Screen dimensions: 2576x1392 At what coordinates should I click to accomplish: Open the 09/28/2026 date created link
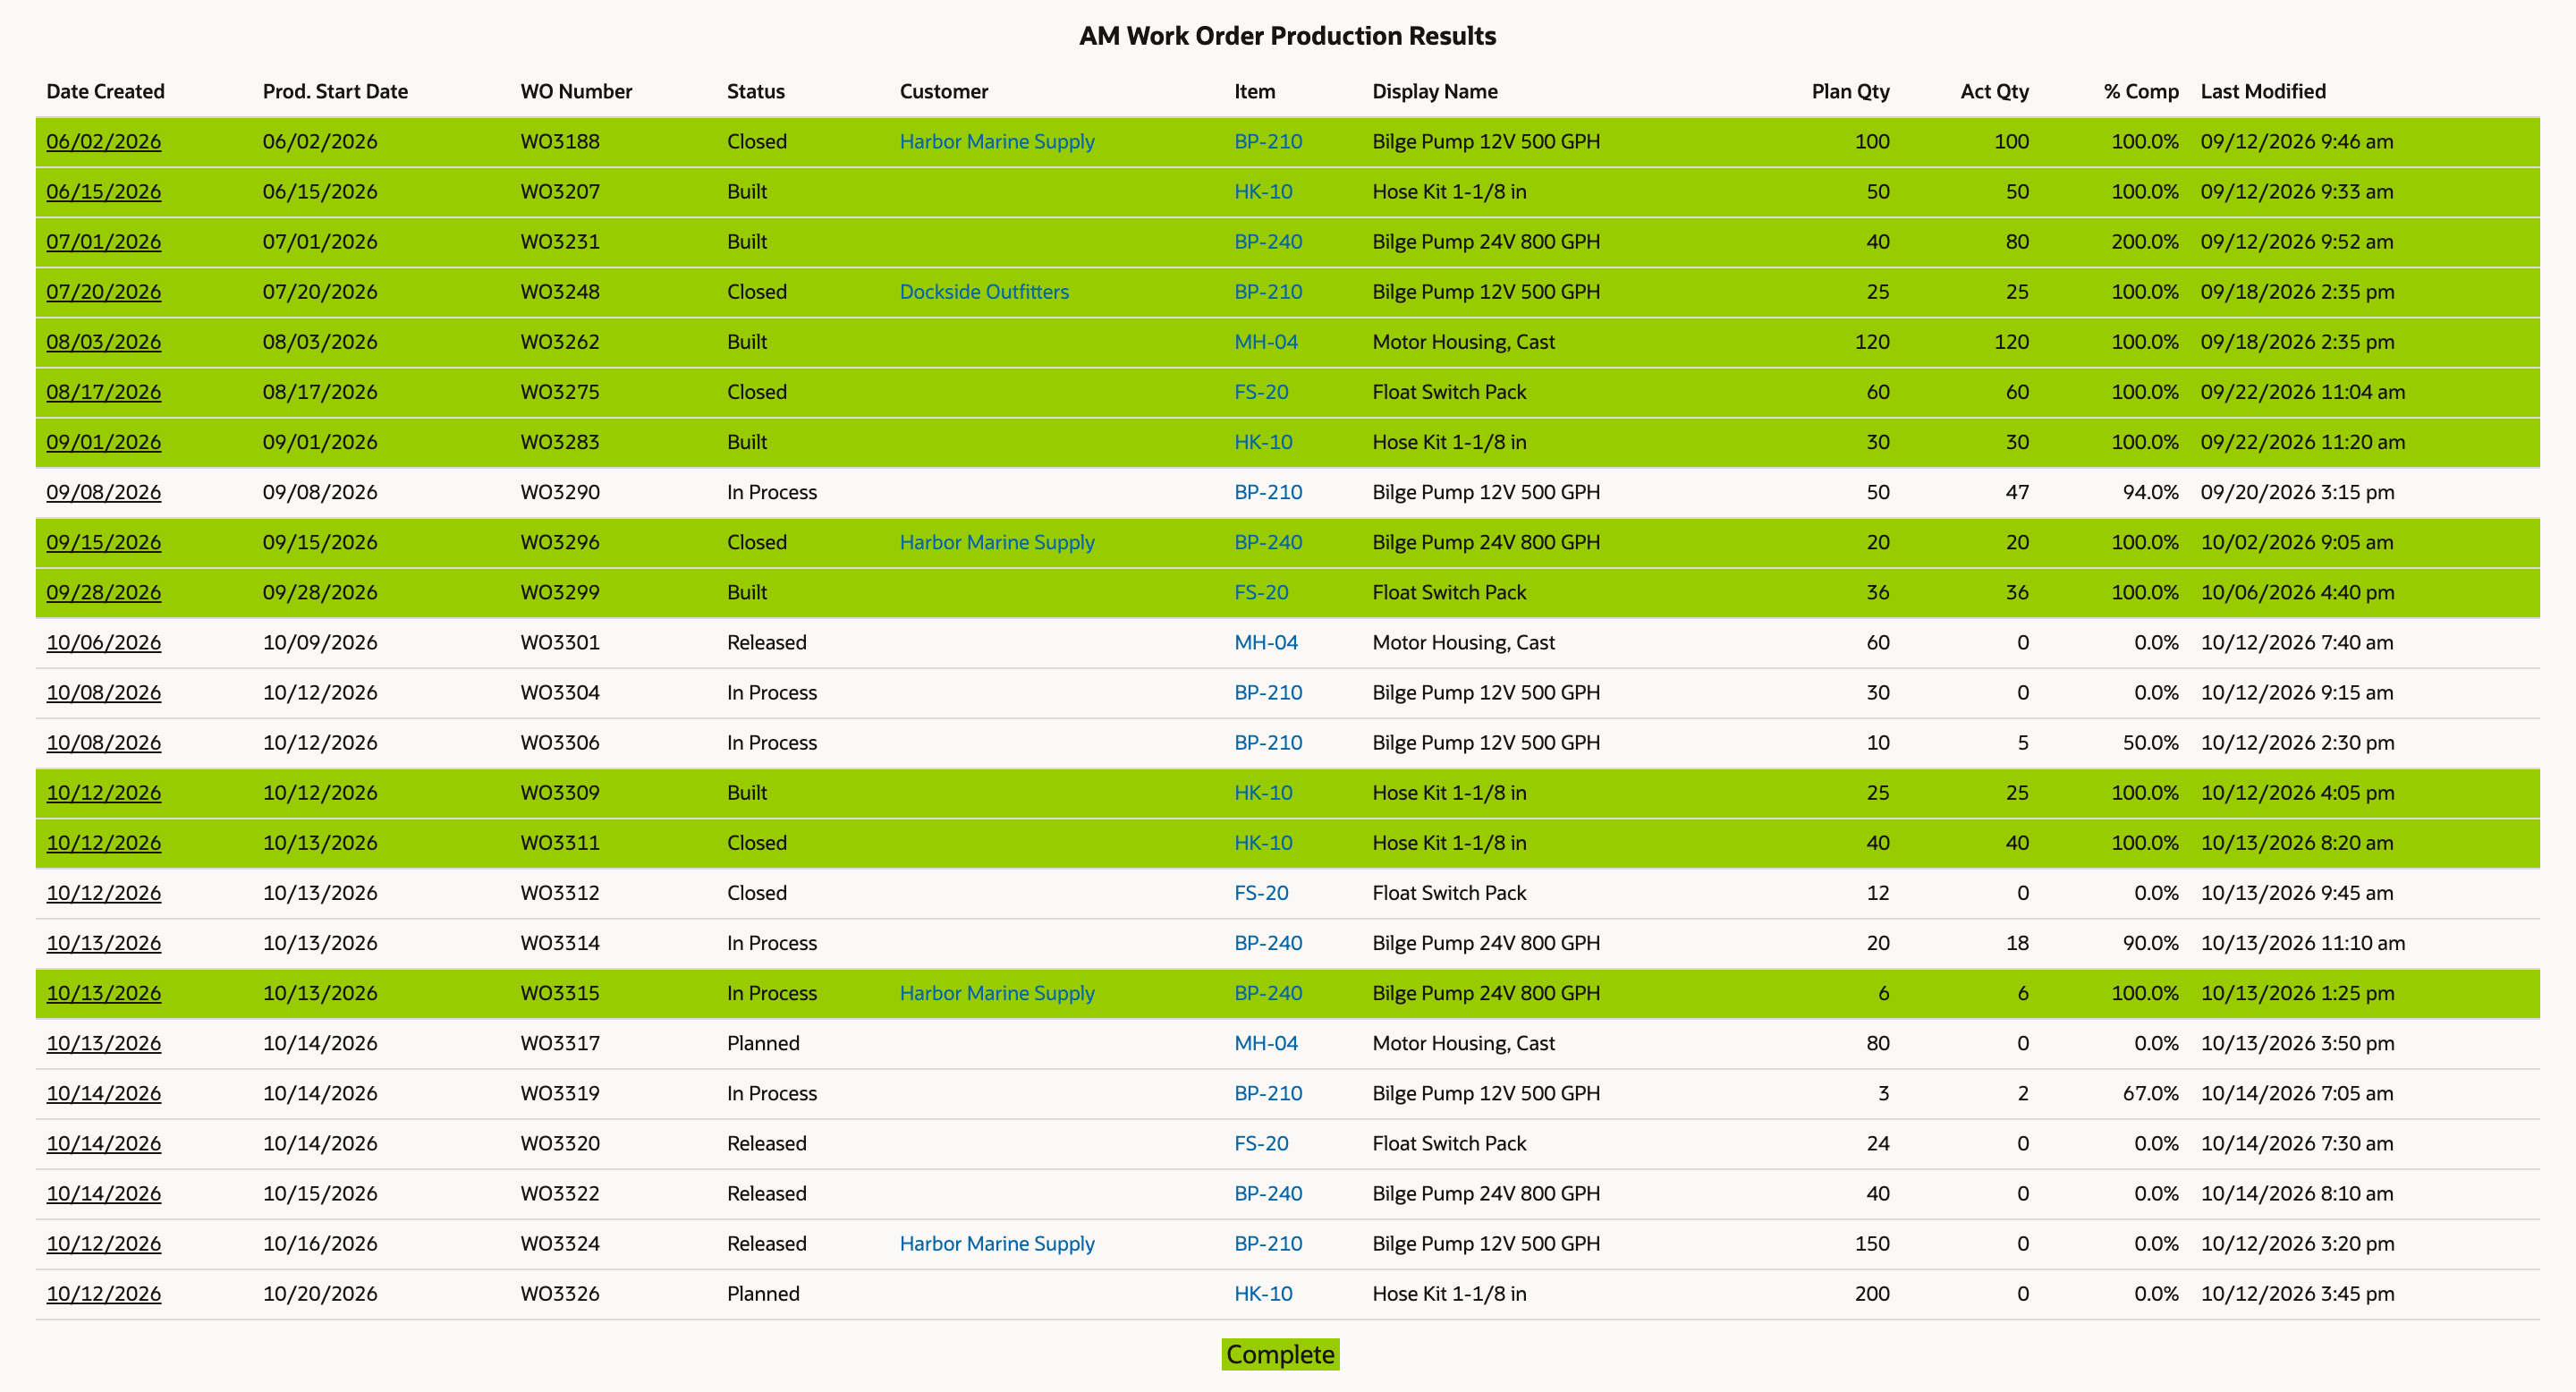(x=103, y=591)
